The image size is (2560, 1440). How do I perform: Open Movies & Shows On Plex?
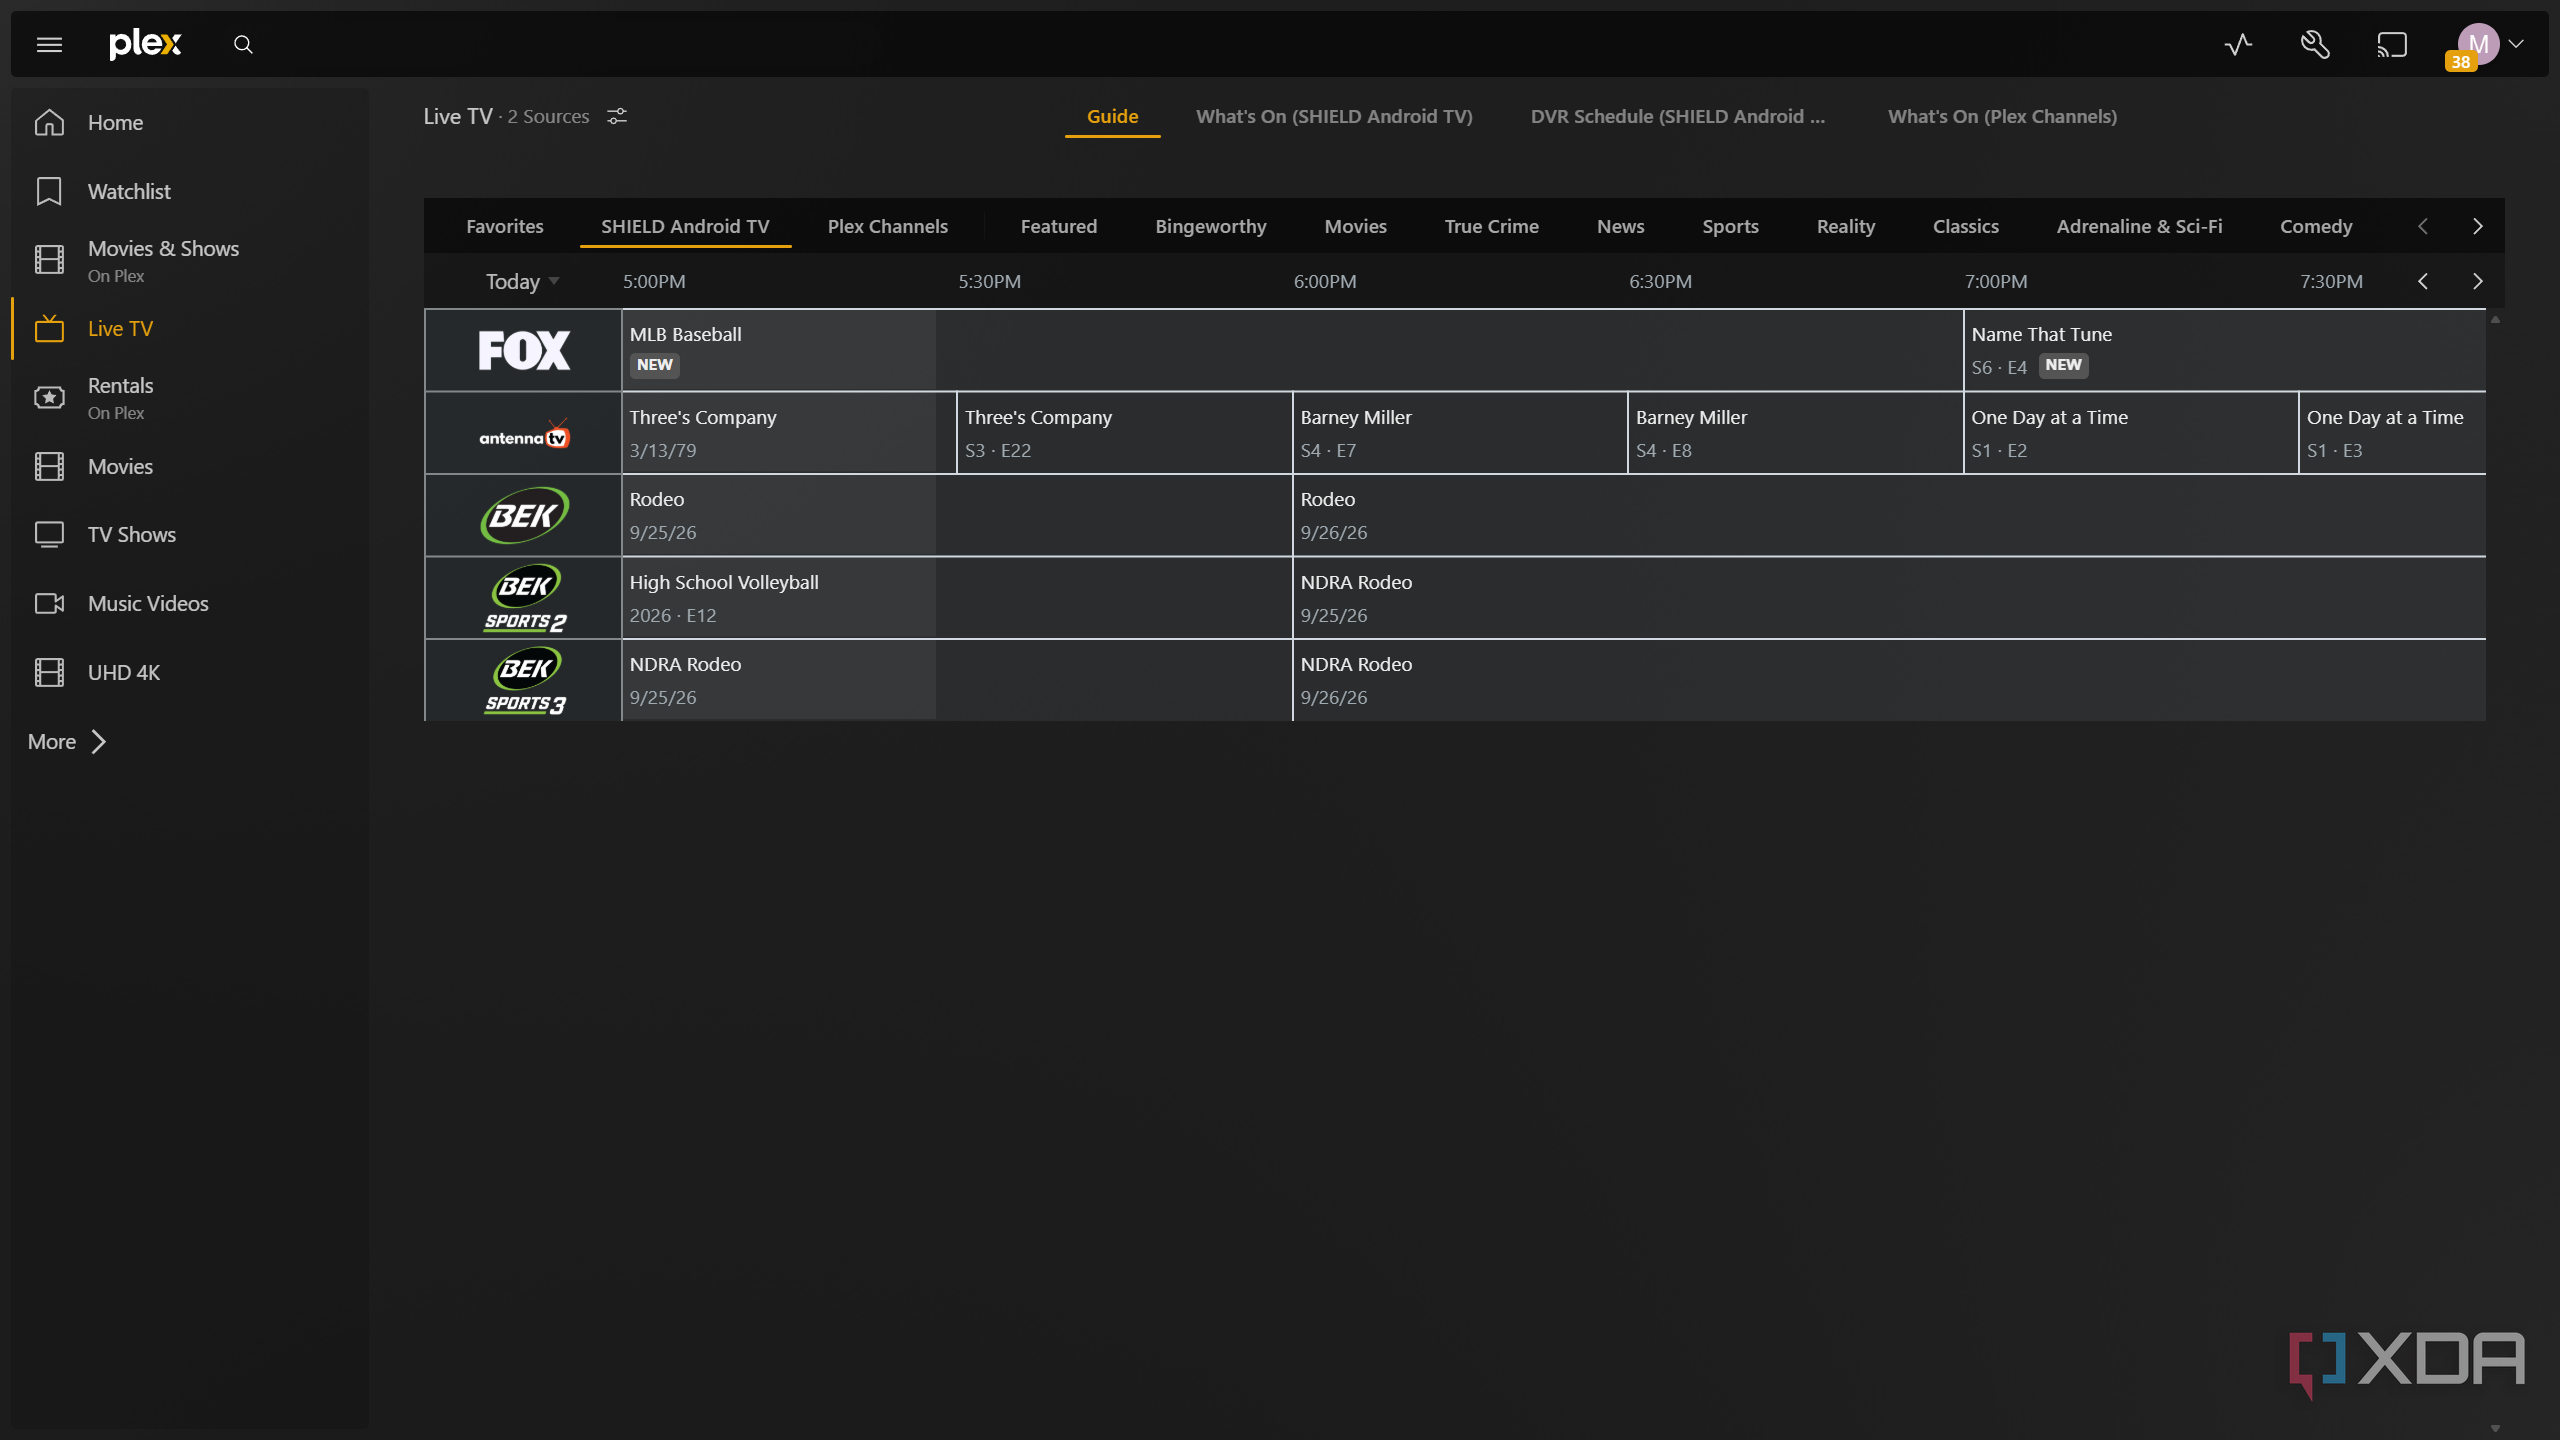[163, 260]
